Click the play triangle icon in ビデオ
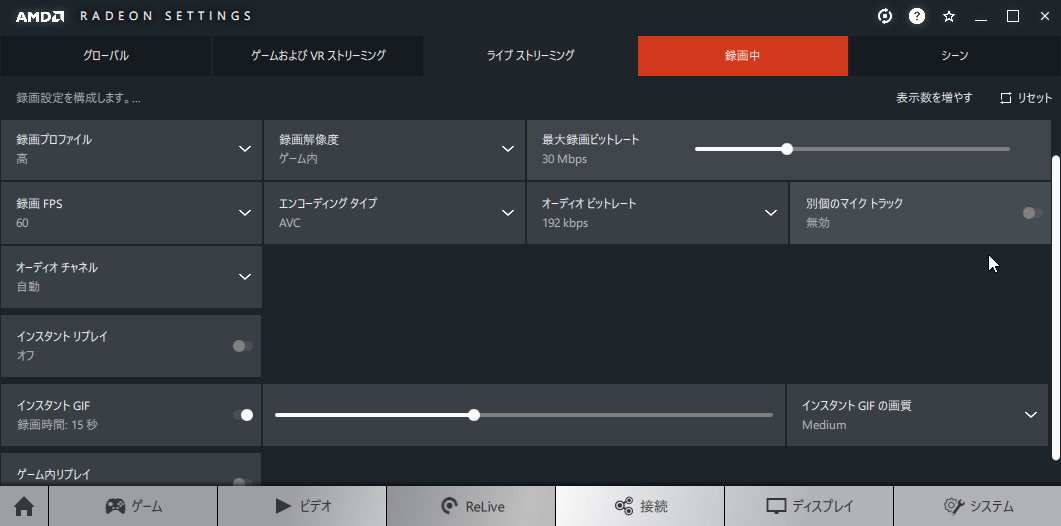This screenshot has width=1061, height=526. [x=283, y=506]
